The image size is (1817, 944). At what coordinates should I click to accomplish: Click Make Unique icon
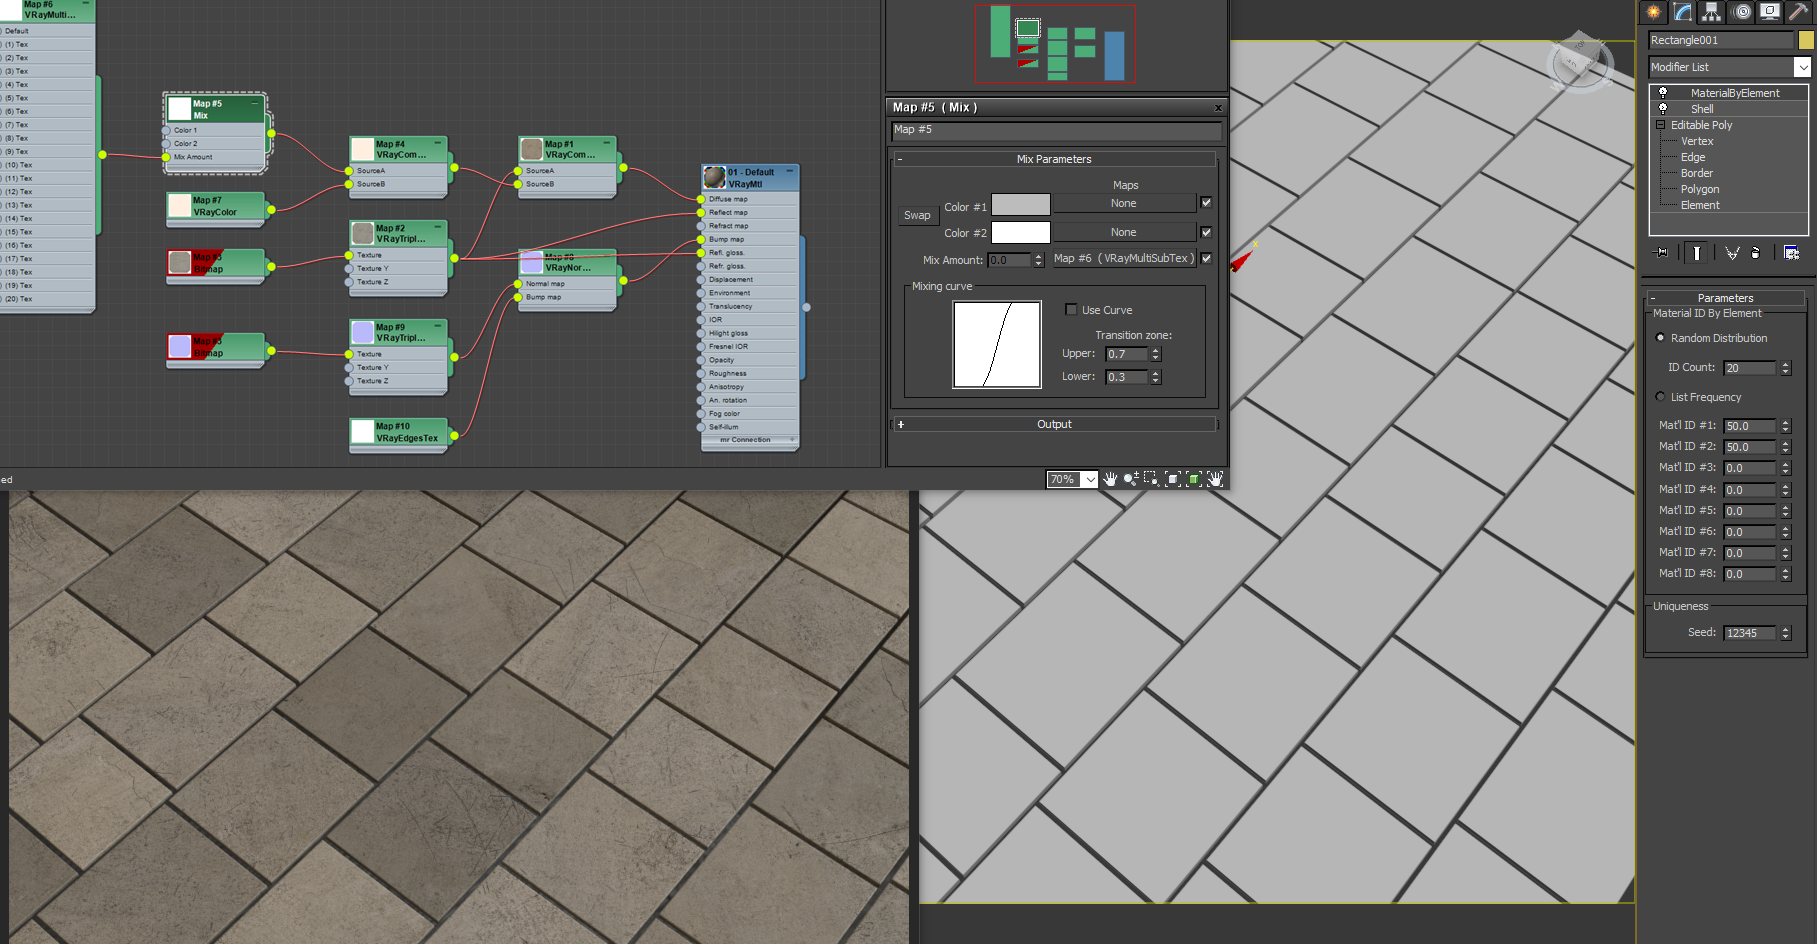[1732, 253]
